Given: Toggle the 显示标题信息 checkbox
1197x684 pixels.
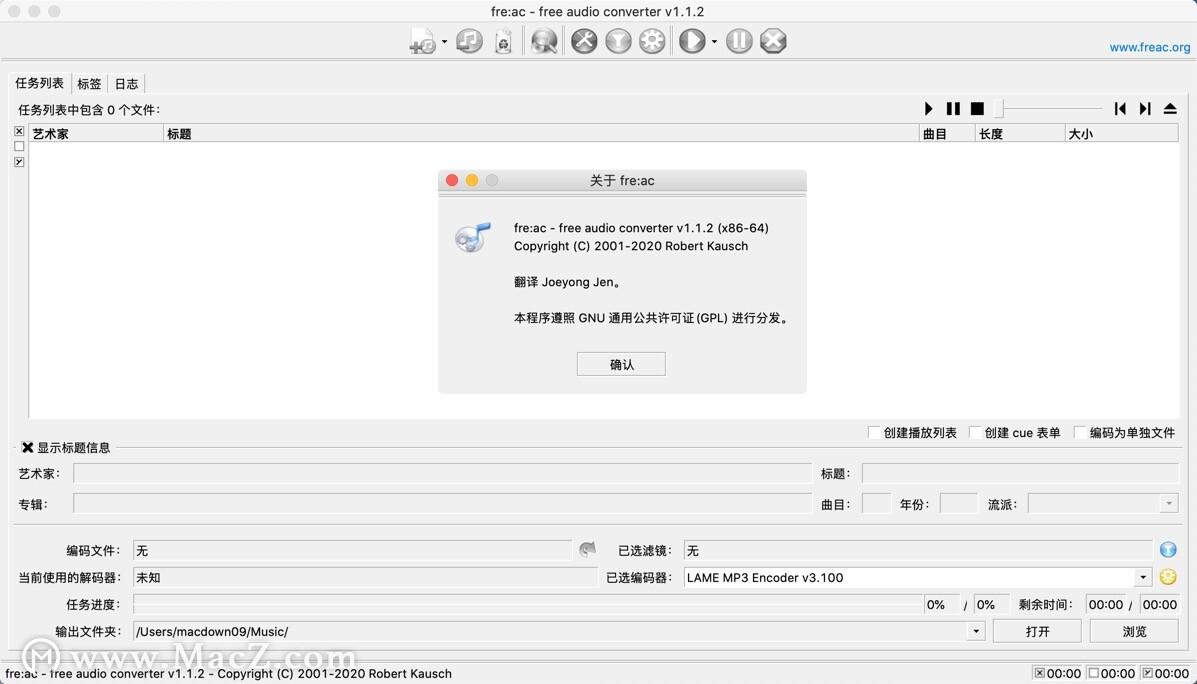Looking at the screenshot, I should (27, 447).
